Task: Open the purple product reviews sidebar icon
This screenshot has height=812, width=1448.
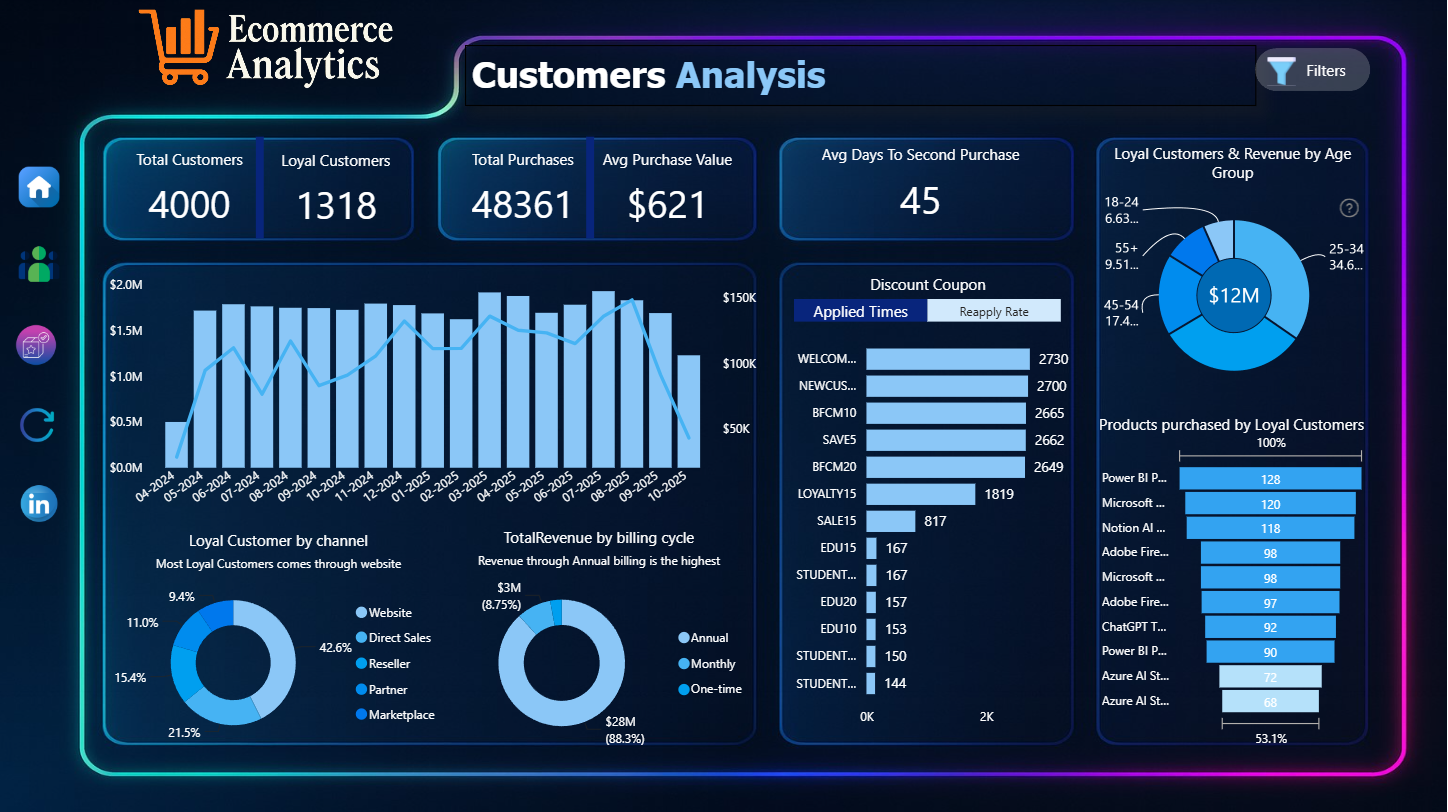Action: [37, 345]
